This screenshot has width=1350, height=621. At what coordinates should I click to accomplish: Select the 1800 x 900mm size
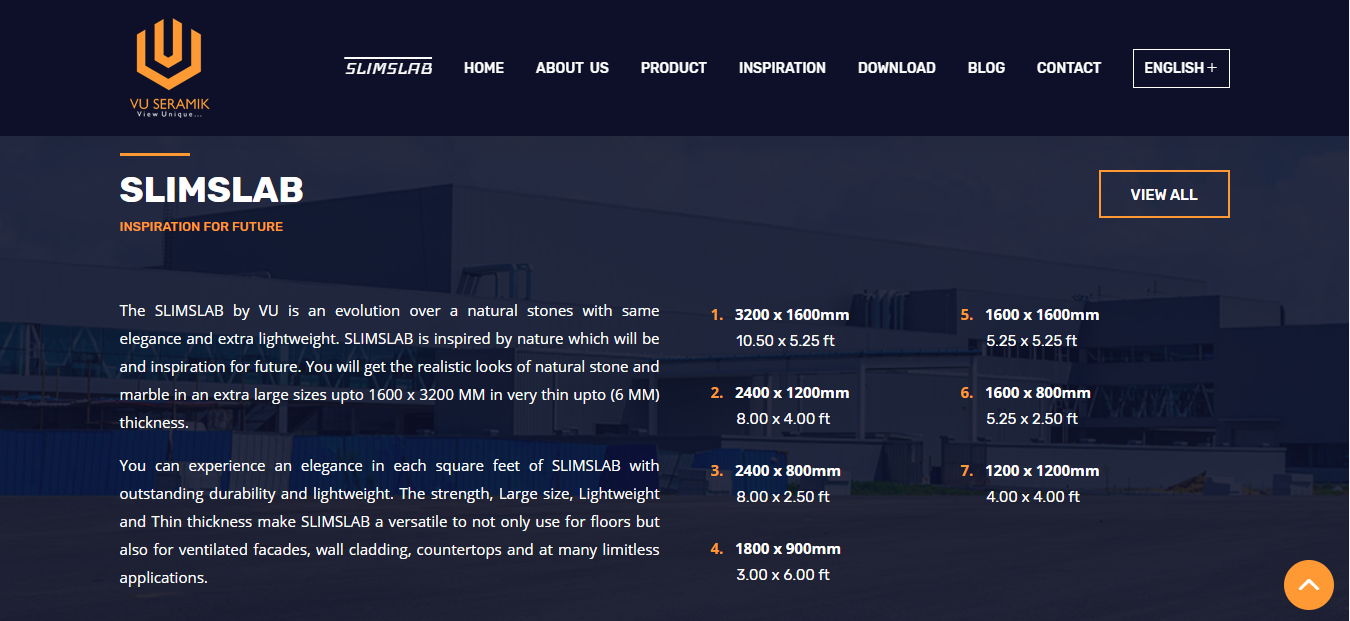(x=788, y=549)
